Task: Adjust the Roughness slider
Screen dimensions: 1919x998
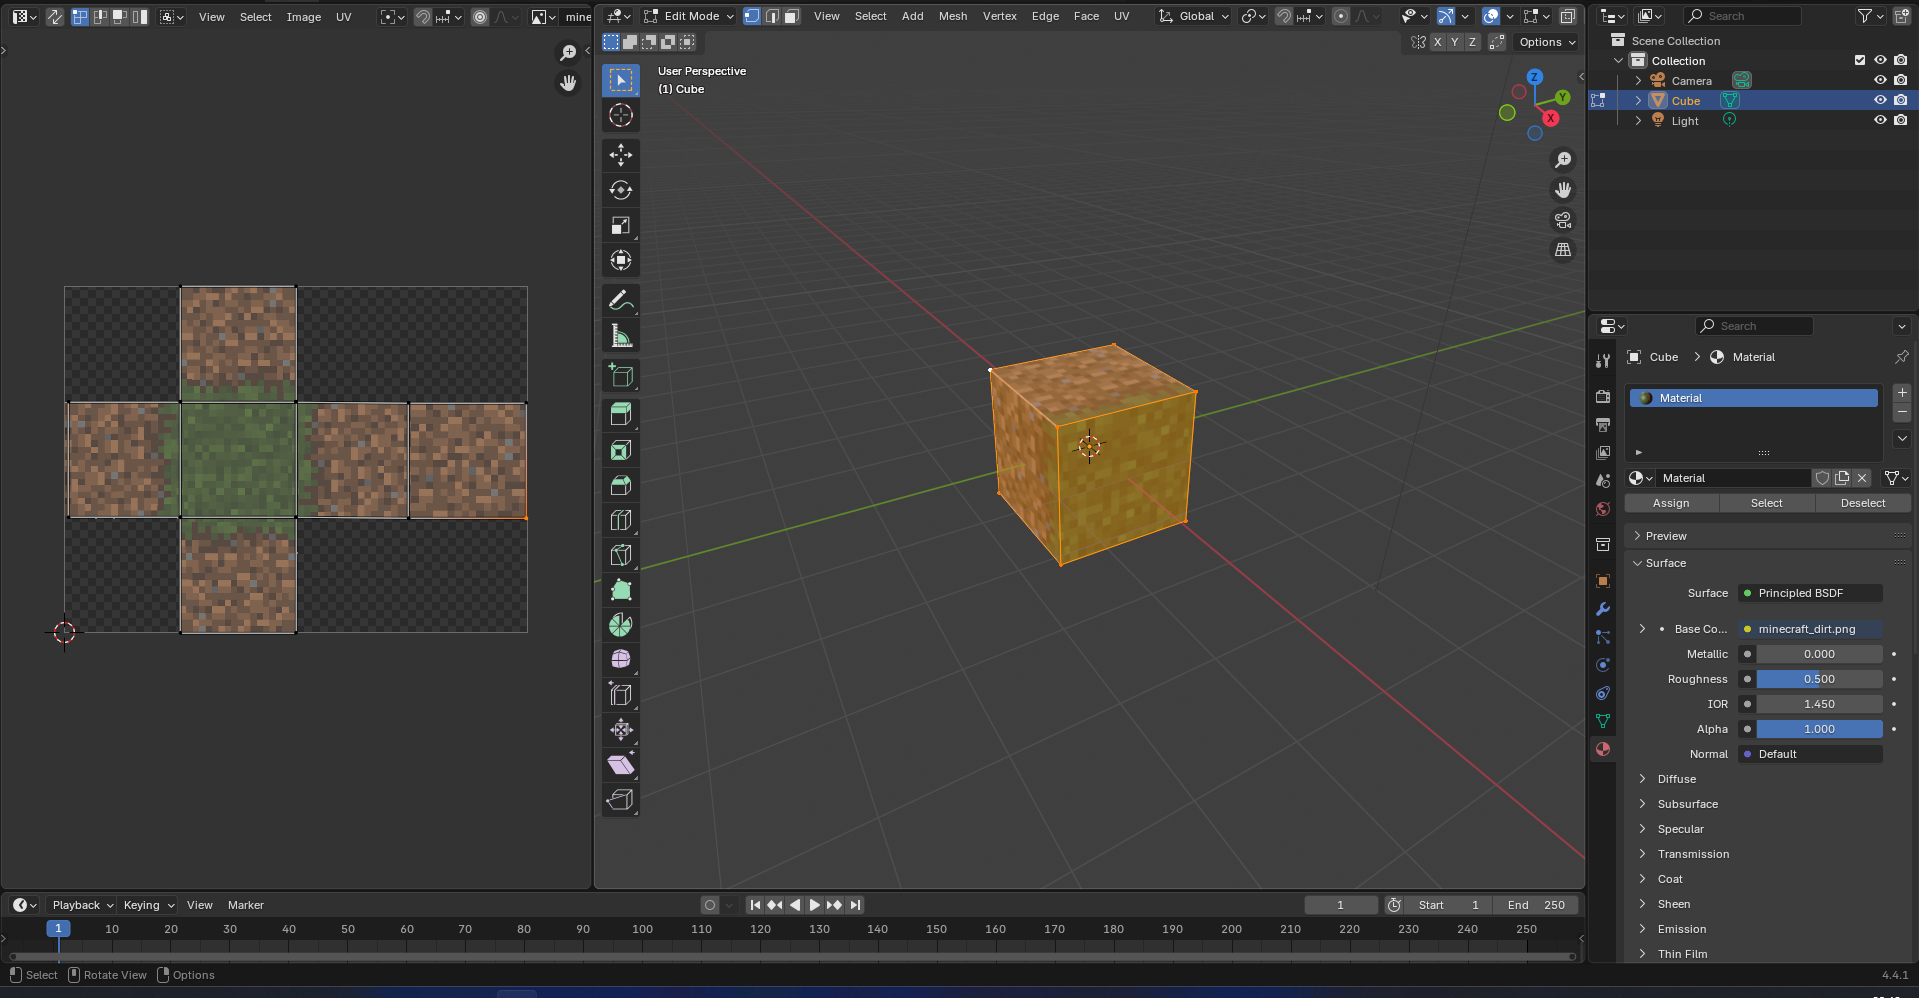Action: click(1819, 679)
